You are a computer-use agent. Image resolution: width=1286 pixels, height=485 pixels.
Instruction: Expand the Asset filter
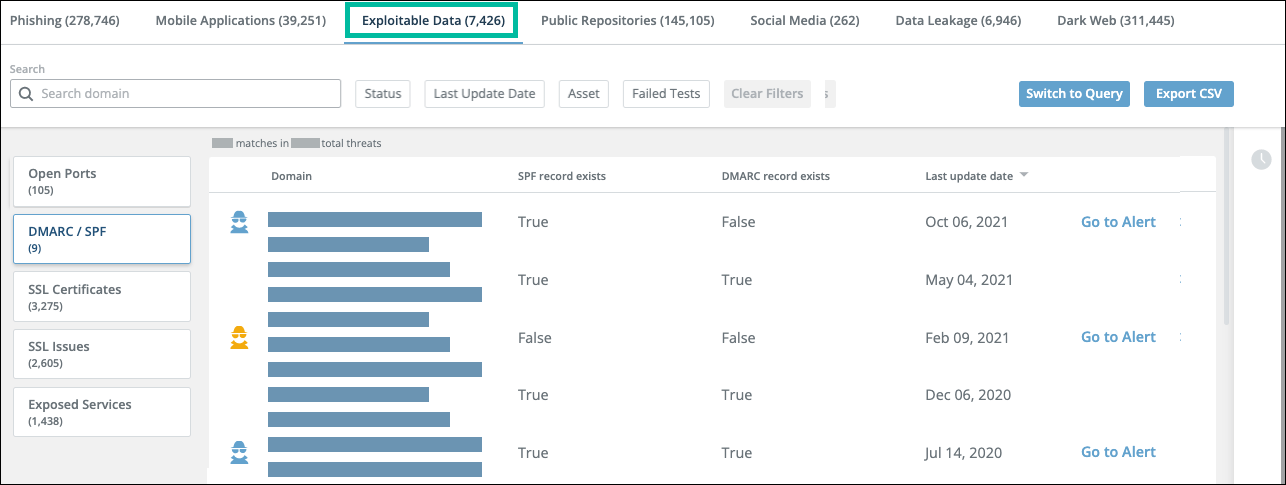(x=583, y=94)
